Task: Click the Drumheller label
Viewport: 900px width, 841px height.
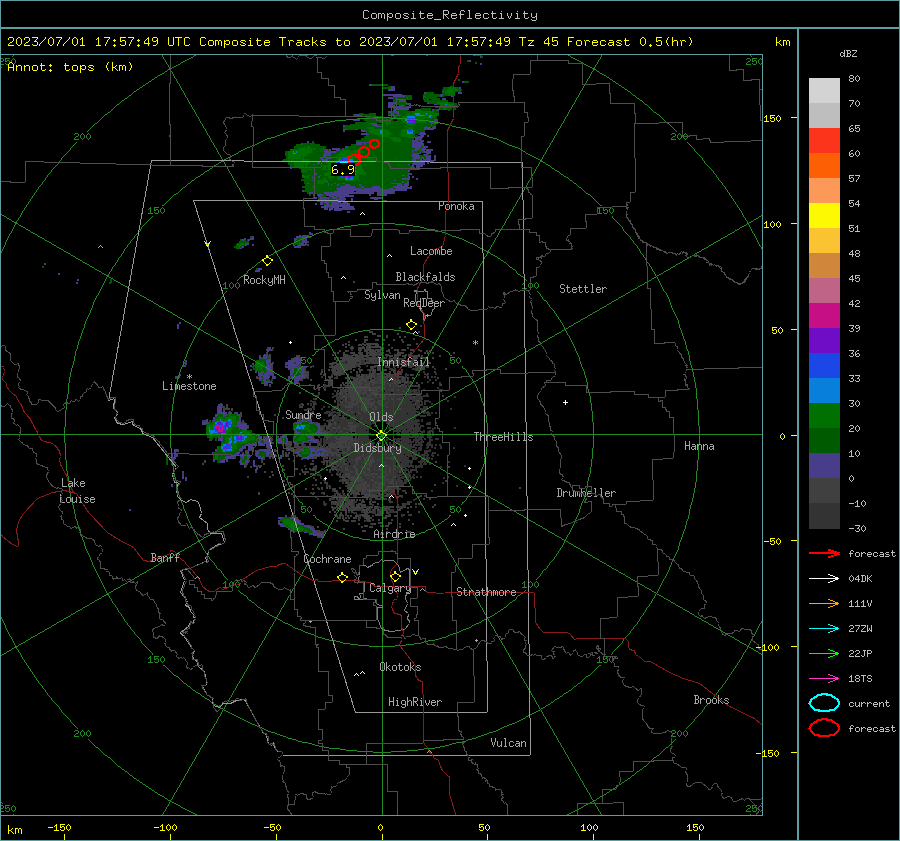Action: click(x=586, y=493)
